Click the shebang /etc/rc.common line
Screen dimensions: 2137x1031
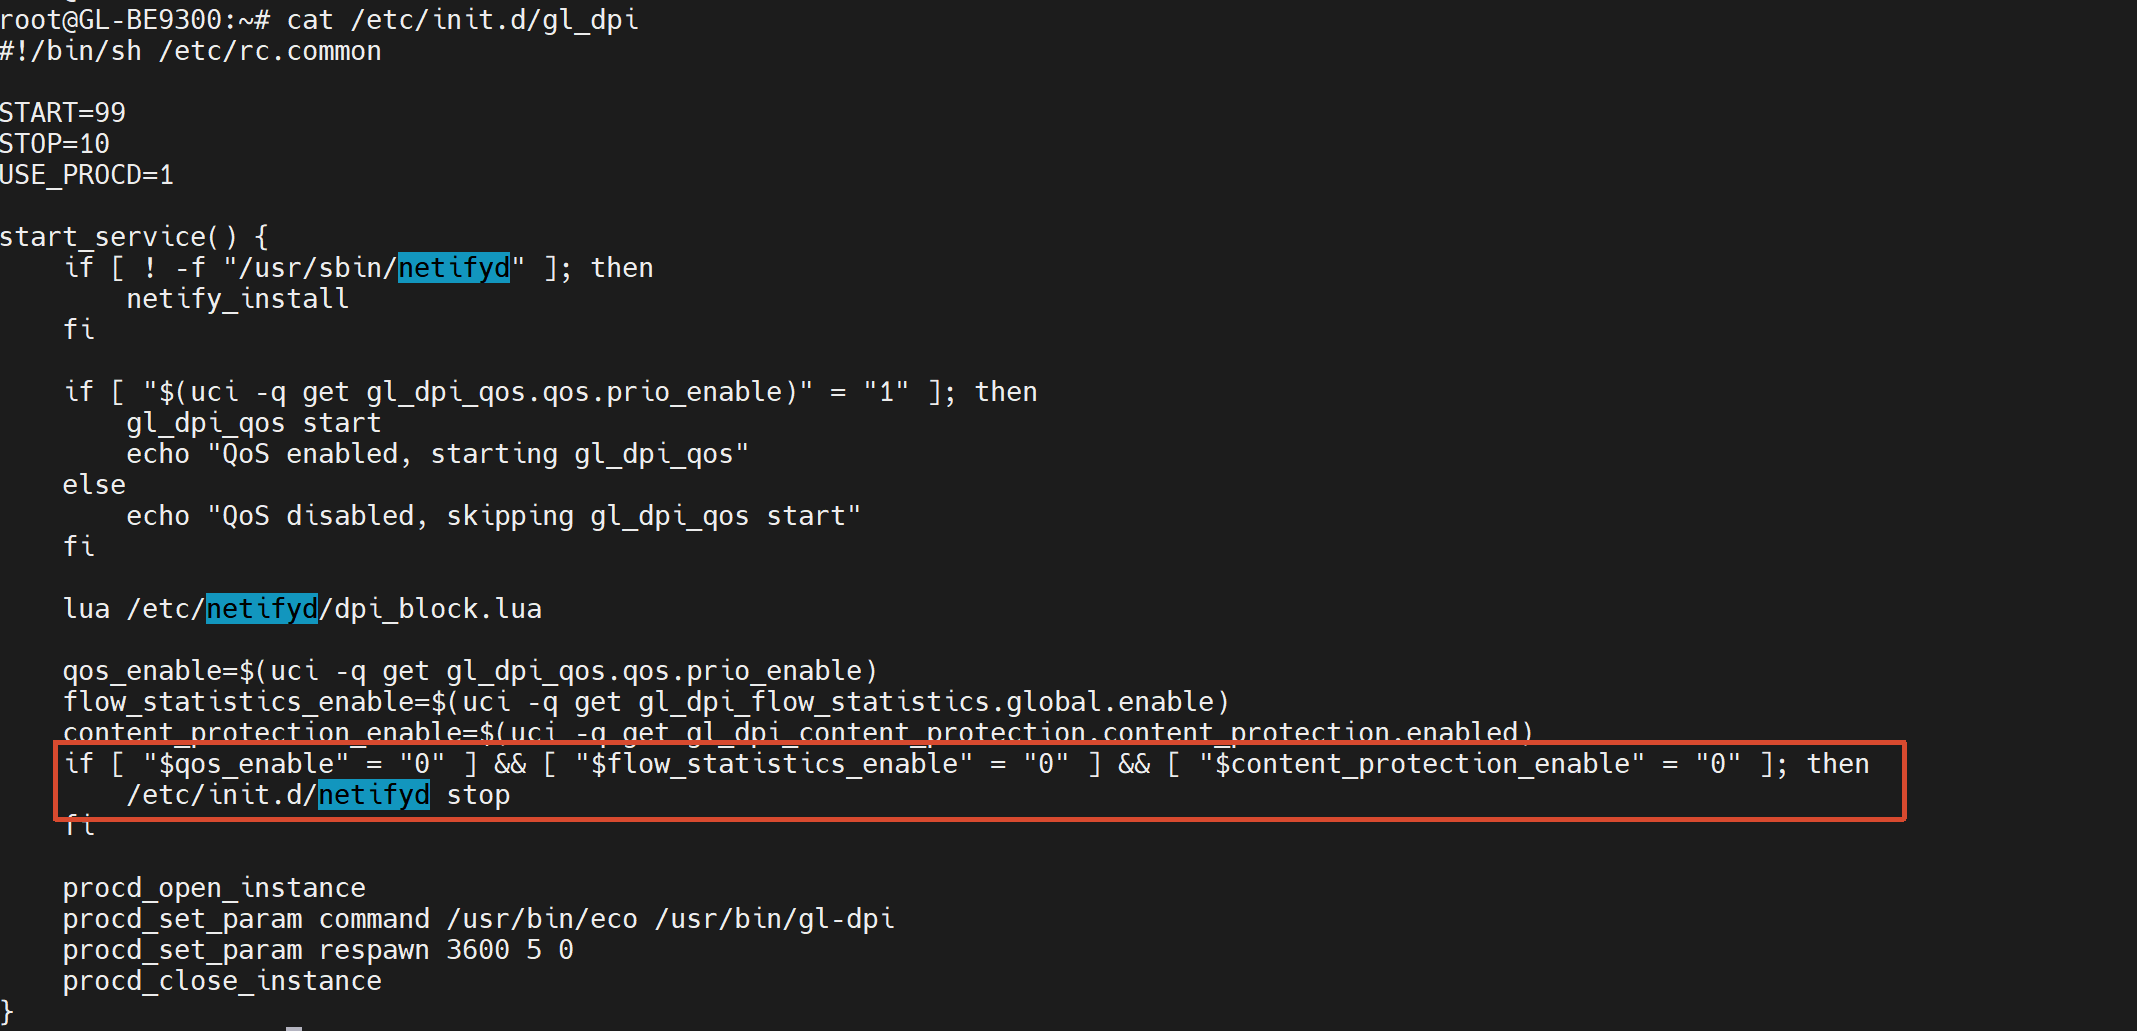(x=191, y=51)
